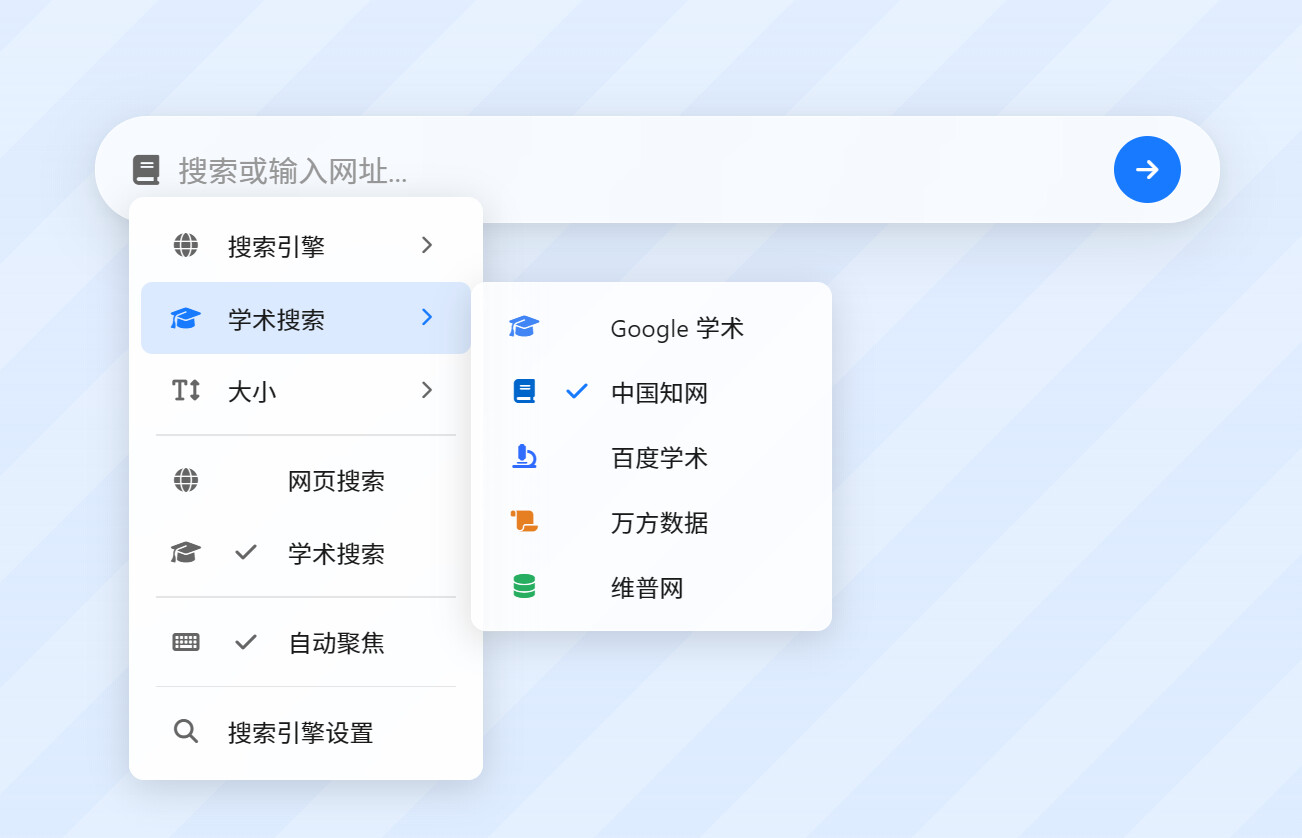Click the book icon in search bar
This screenshot has height=838, width=1302.
pos(146,170)
